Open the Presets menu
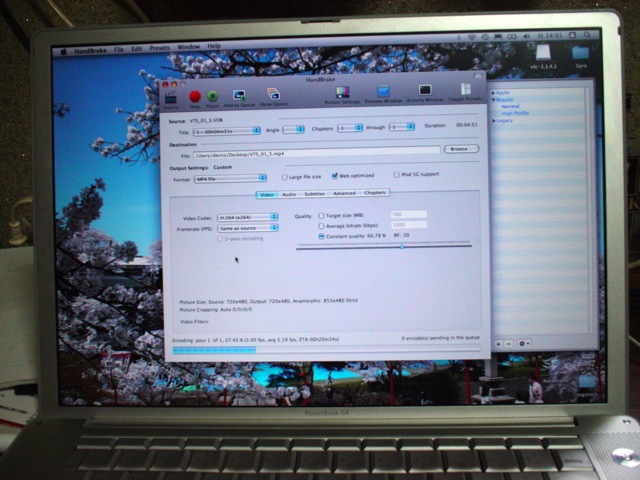 (160, 48)
